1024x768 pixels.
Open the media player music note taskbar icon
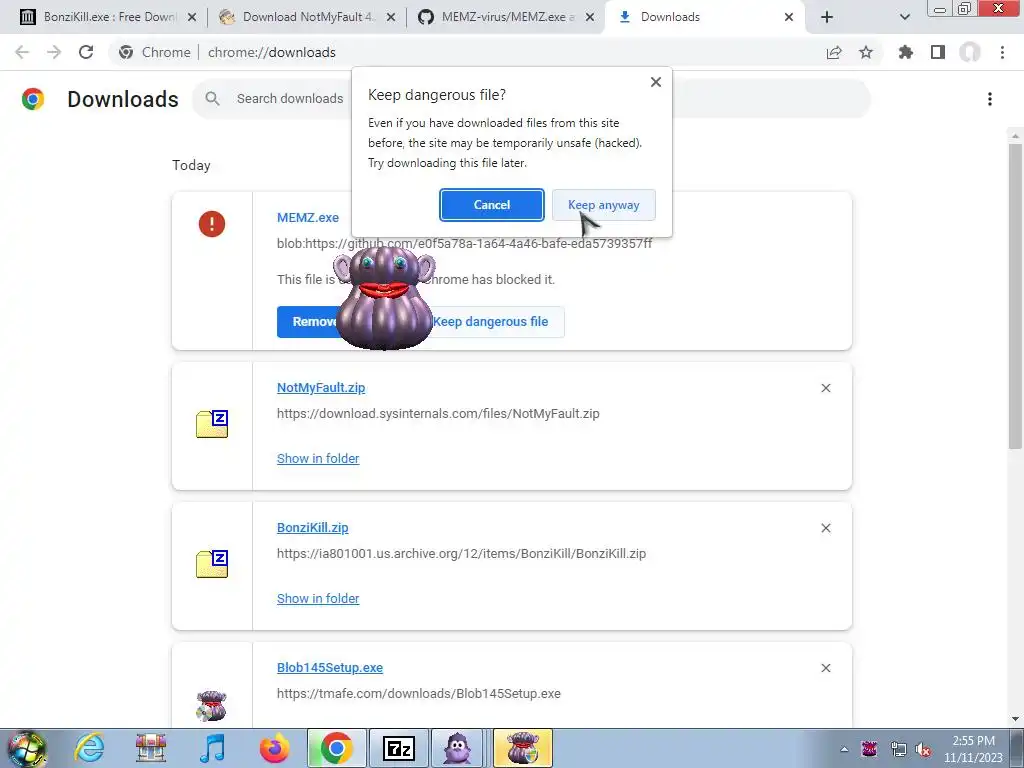212,748
